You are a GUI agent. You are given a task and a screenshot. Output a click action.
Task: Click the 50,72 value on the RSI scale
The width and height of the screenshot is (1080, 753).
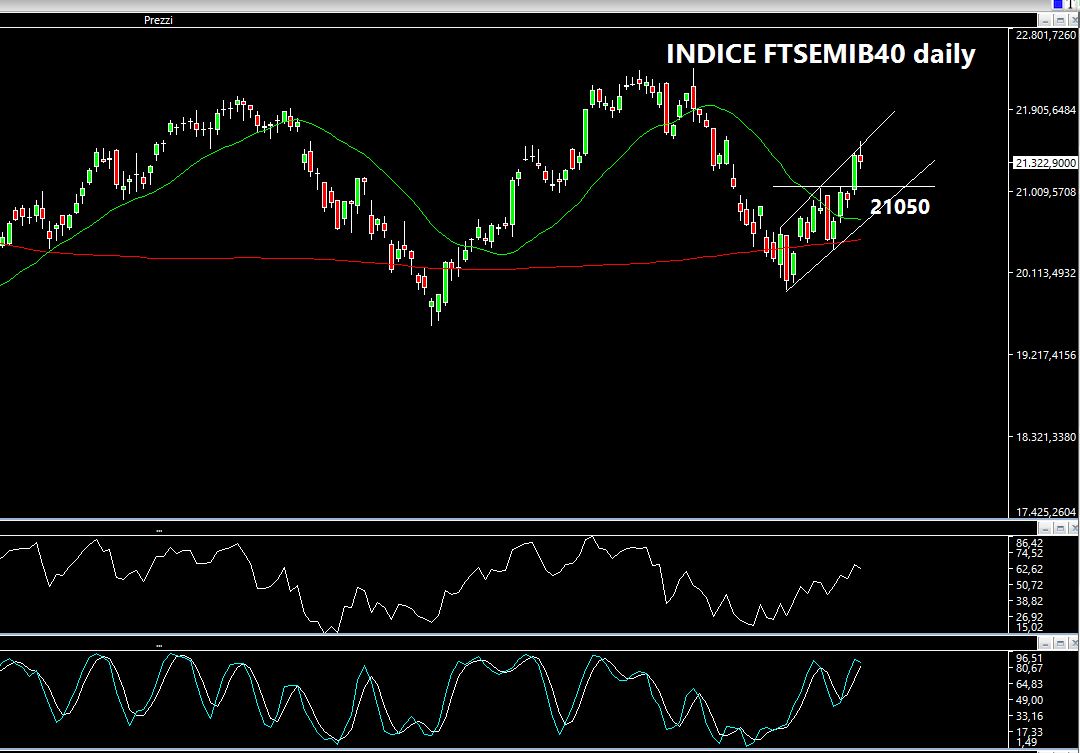click(x=1029, y=586)
